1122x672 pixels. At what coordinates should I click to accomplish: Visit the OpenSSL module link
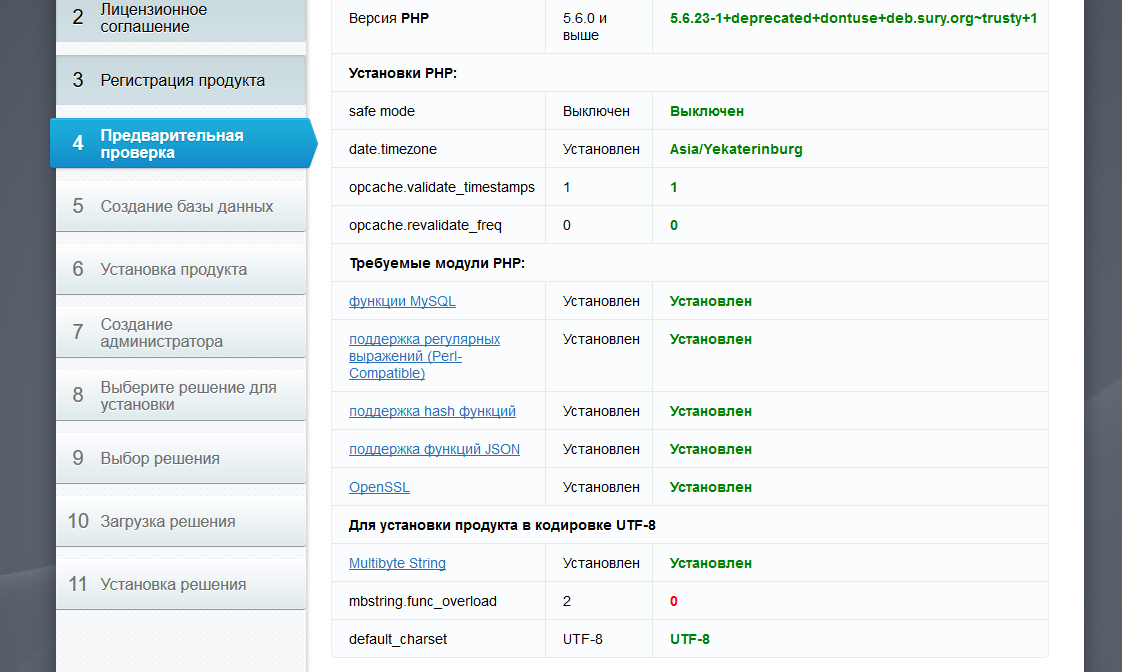coord(379,487)
